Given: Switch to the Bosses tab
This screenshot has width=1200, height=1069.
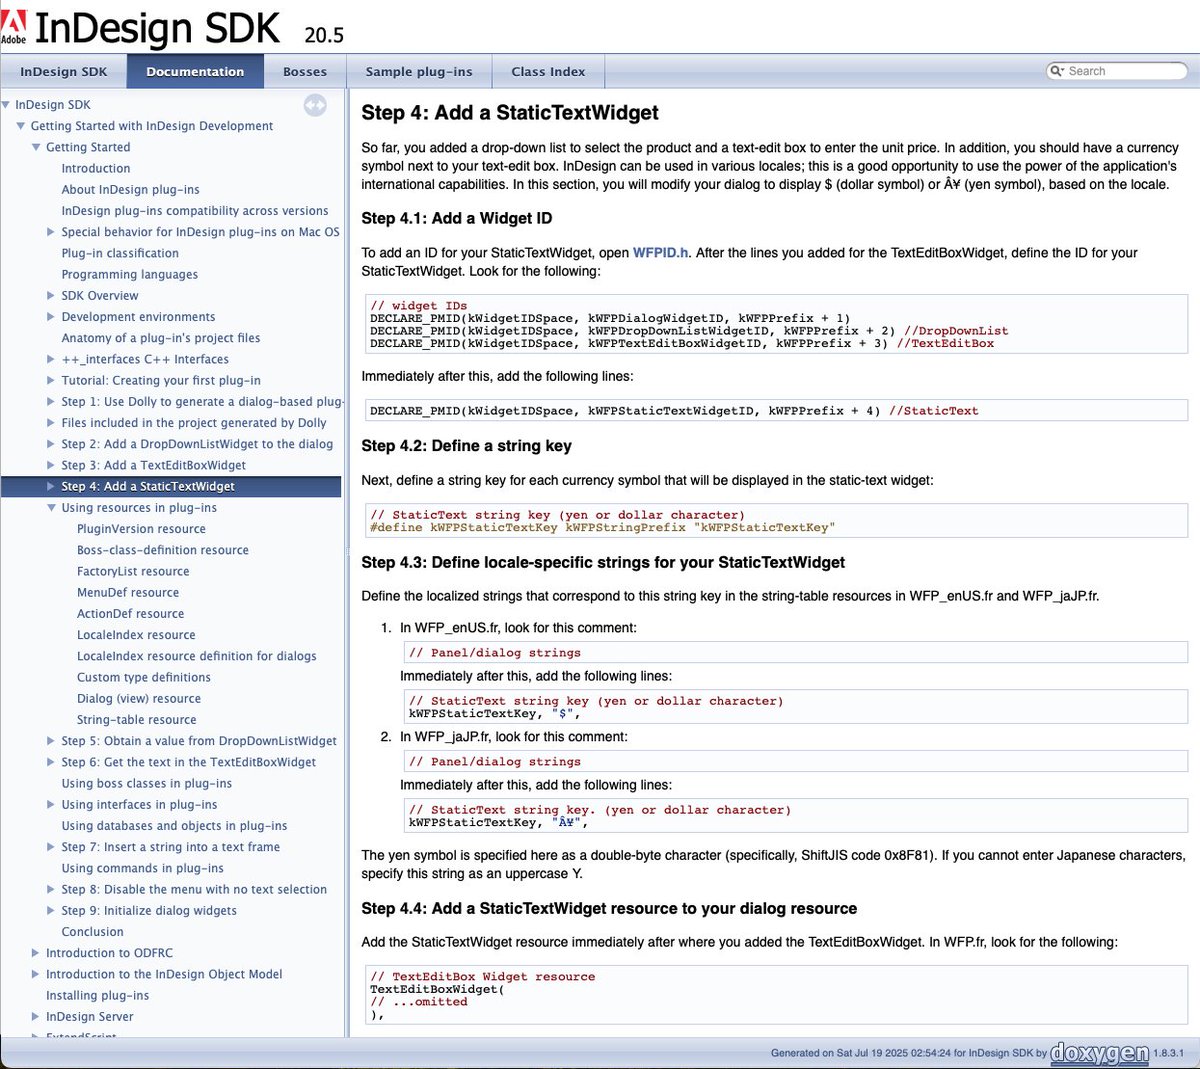Looking at the screenshot, I should (305, 72).
